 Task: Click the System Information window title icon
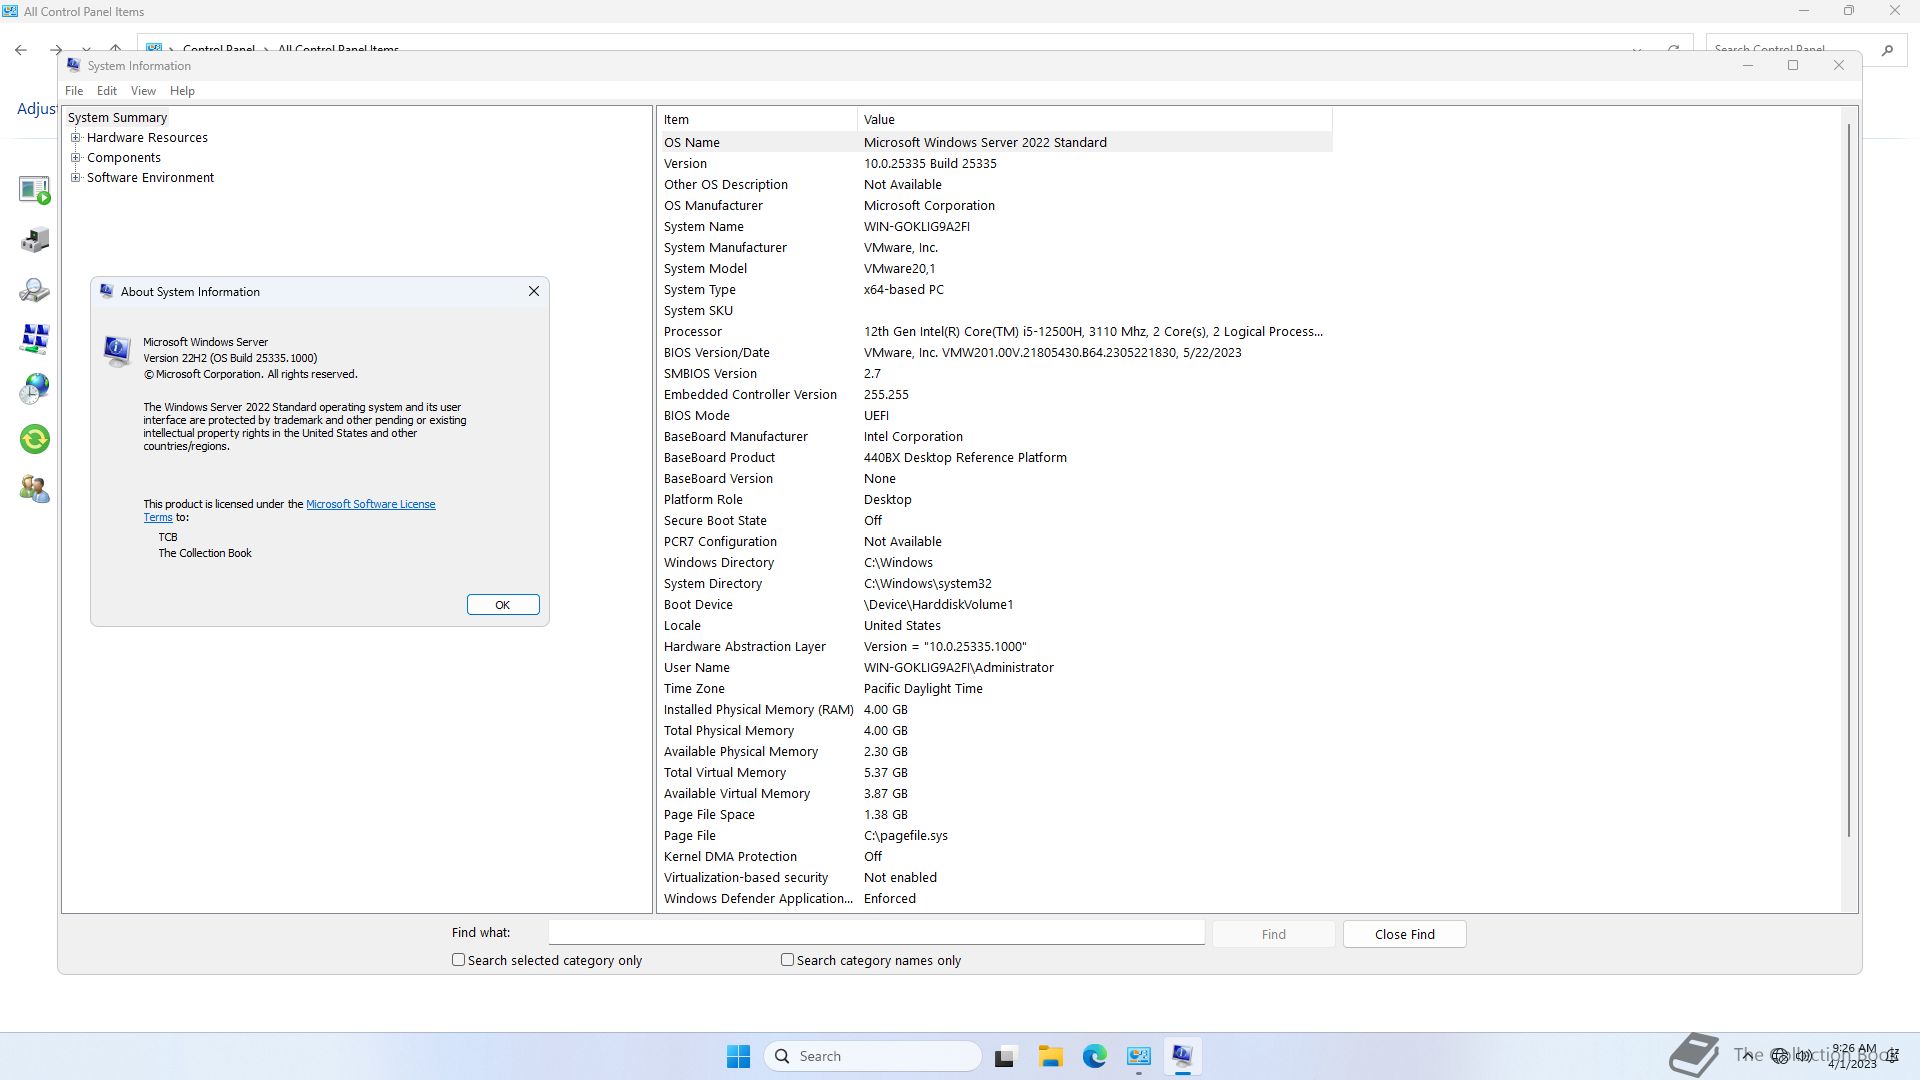pyautogui.click(x=73, y=65)
